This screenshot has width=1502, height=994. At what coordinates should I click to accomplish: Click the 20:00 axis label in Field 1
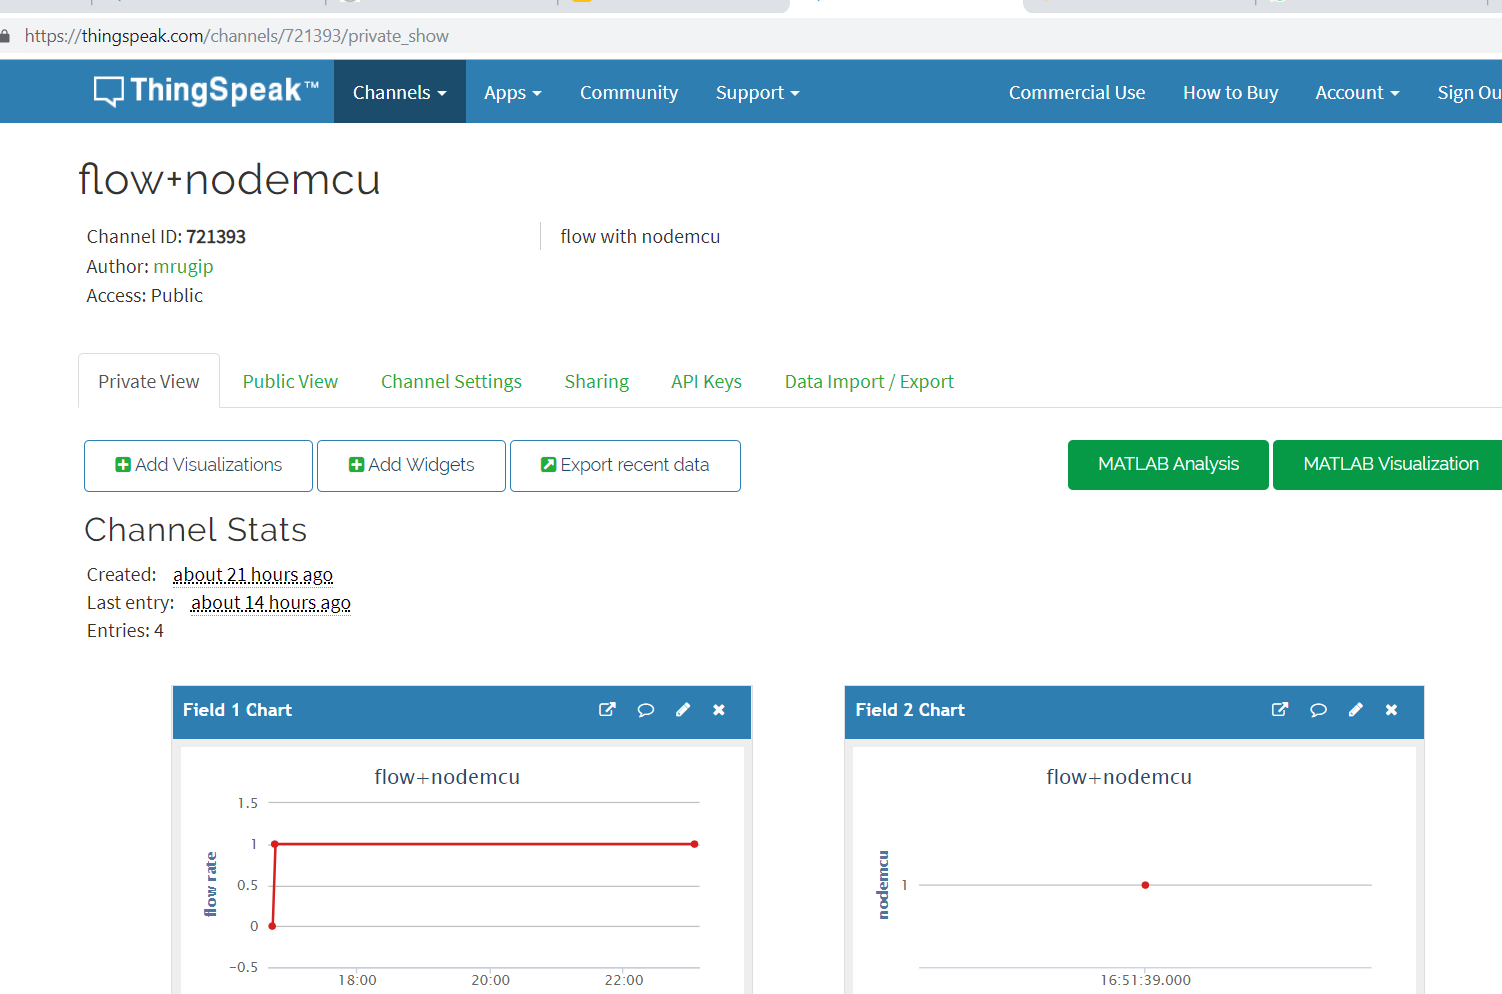pos(490,980)
